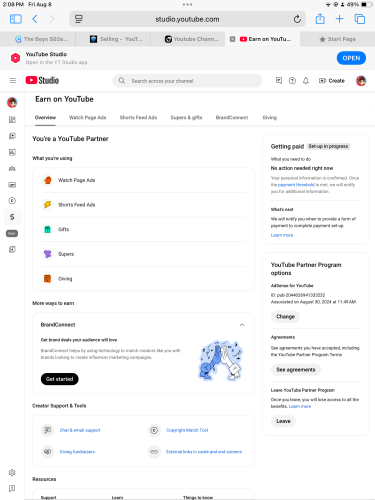Click the Search across your channel field
This screenshot has height=500, width=375.
pyautogui.click(x=187, y=81)
